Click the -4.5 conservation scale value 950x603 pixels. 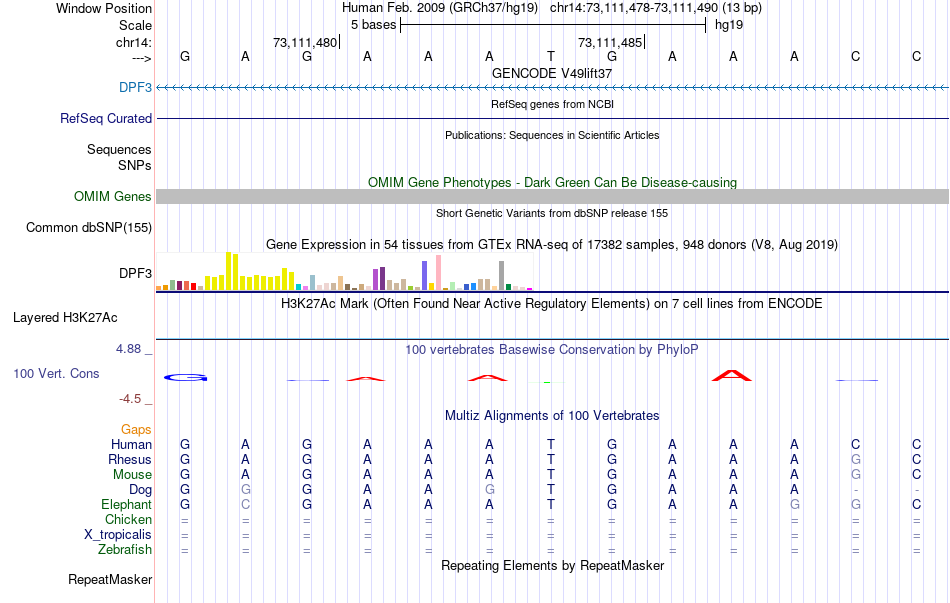(x=130, y=399)
